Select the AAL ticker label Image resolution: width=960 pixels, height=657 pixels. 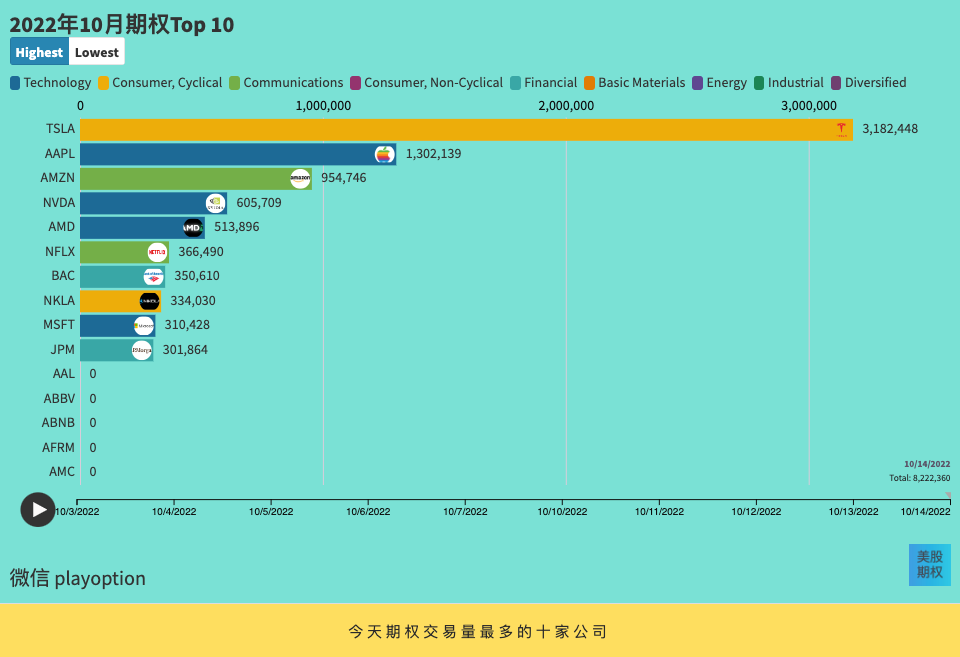pyautogui.click(x=64, y=374)
